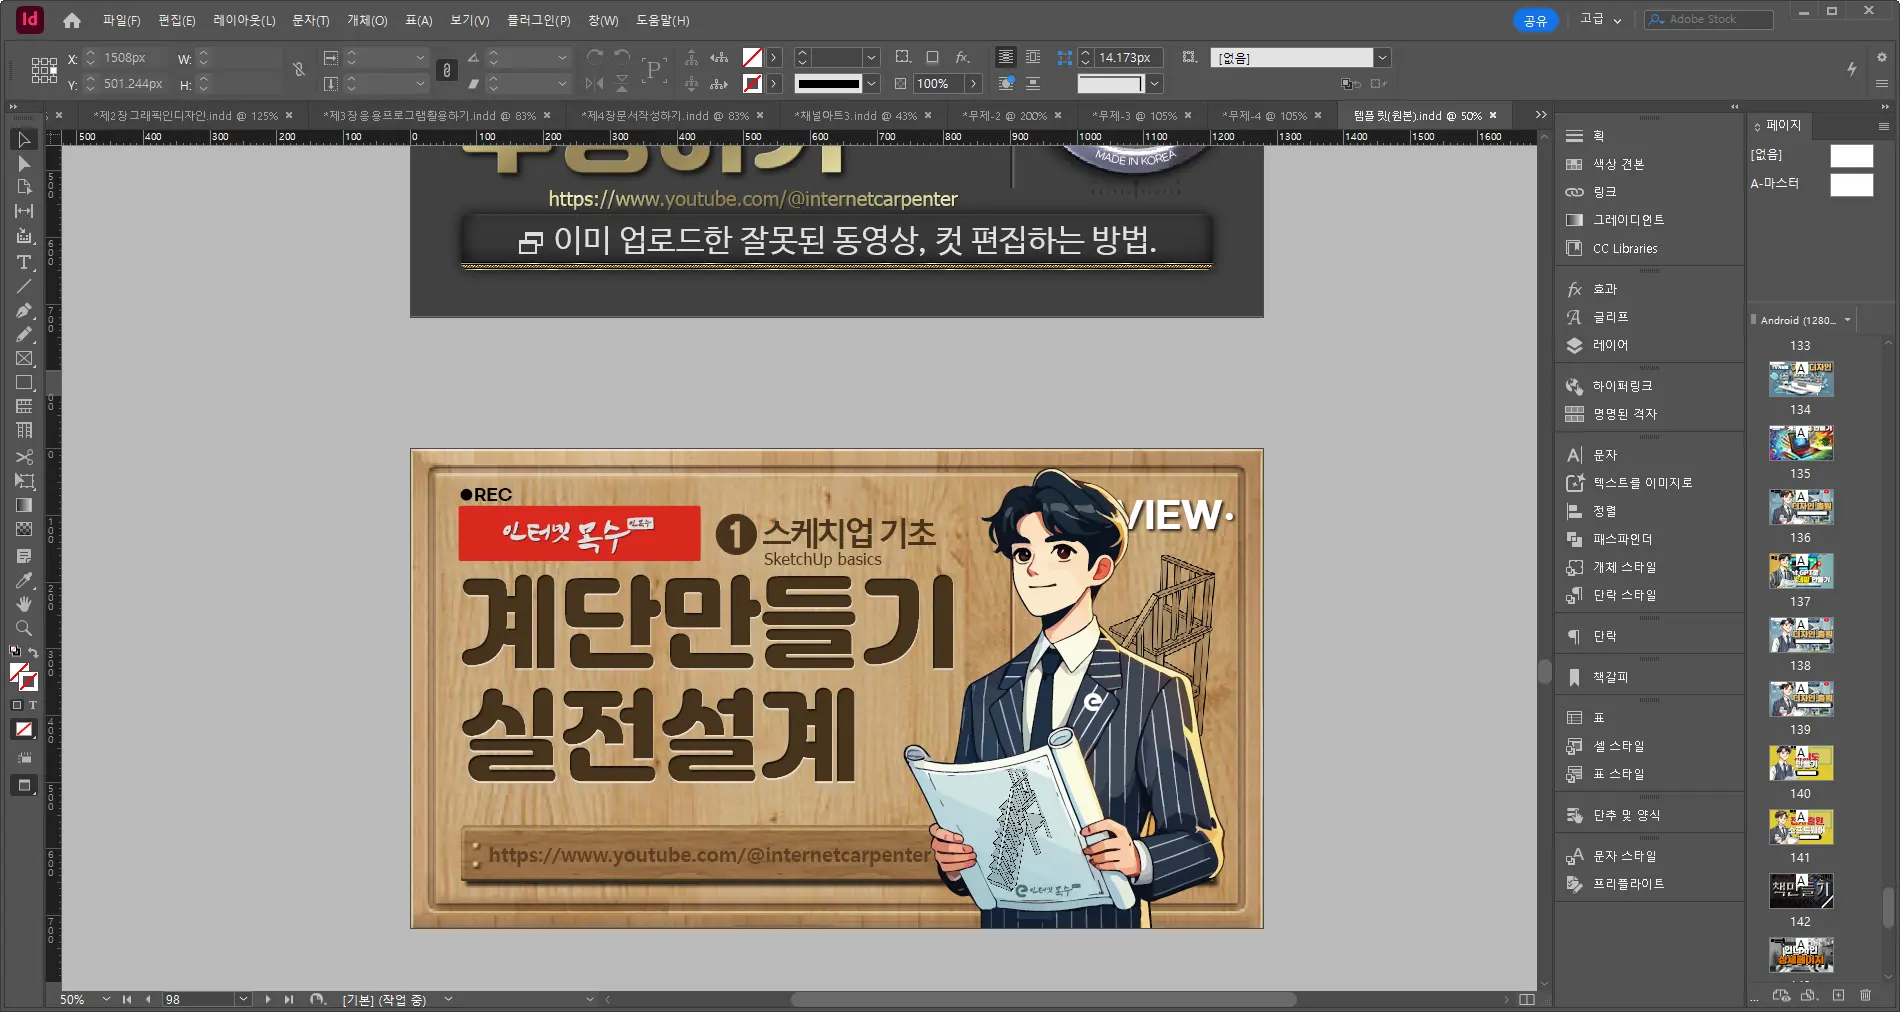Switch to the *채널아트3.indd document tab

(x=855, y=115)
